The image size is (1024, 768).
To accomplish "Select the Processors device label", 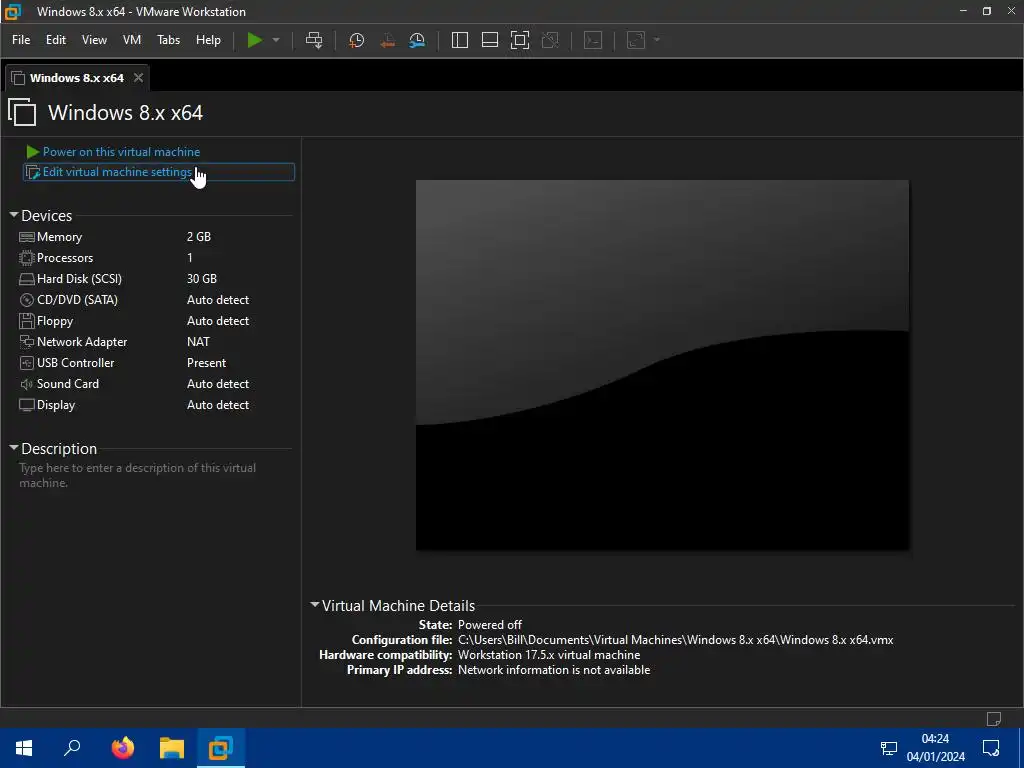I will (x=65, y=258).
